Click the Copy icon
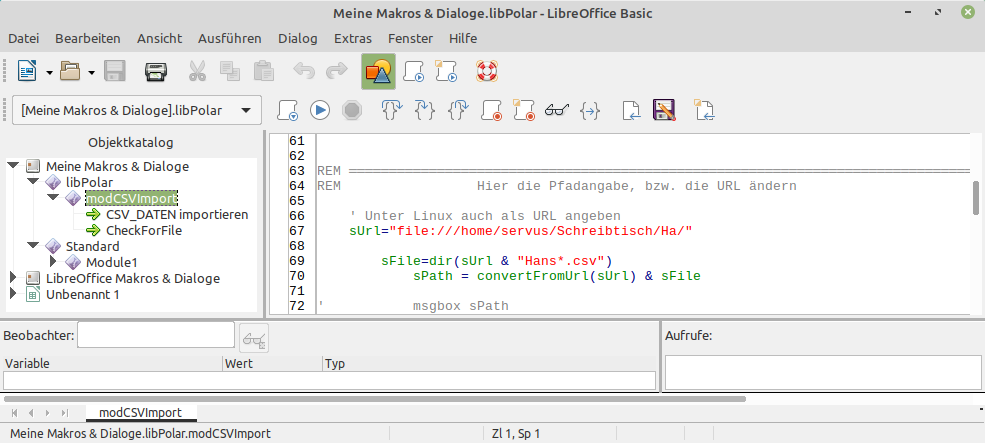The height and width of the screenshot is (443, 985). (x=229, y=72)
